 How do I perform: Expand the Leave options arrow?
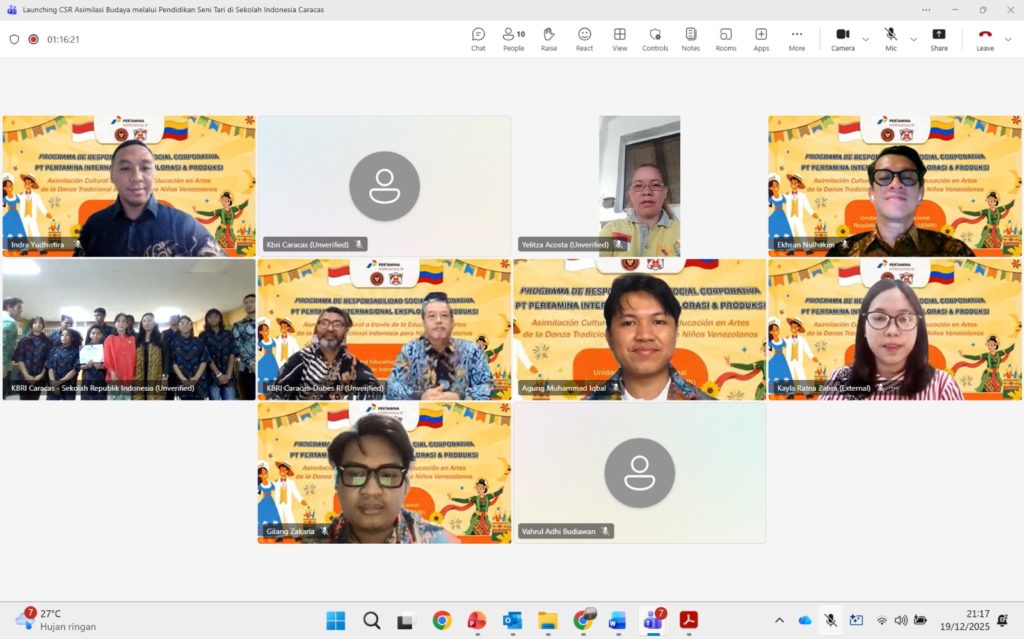point(1008,39)
